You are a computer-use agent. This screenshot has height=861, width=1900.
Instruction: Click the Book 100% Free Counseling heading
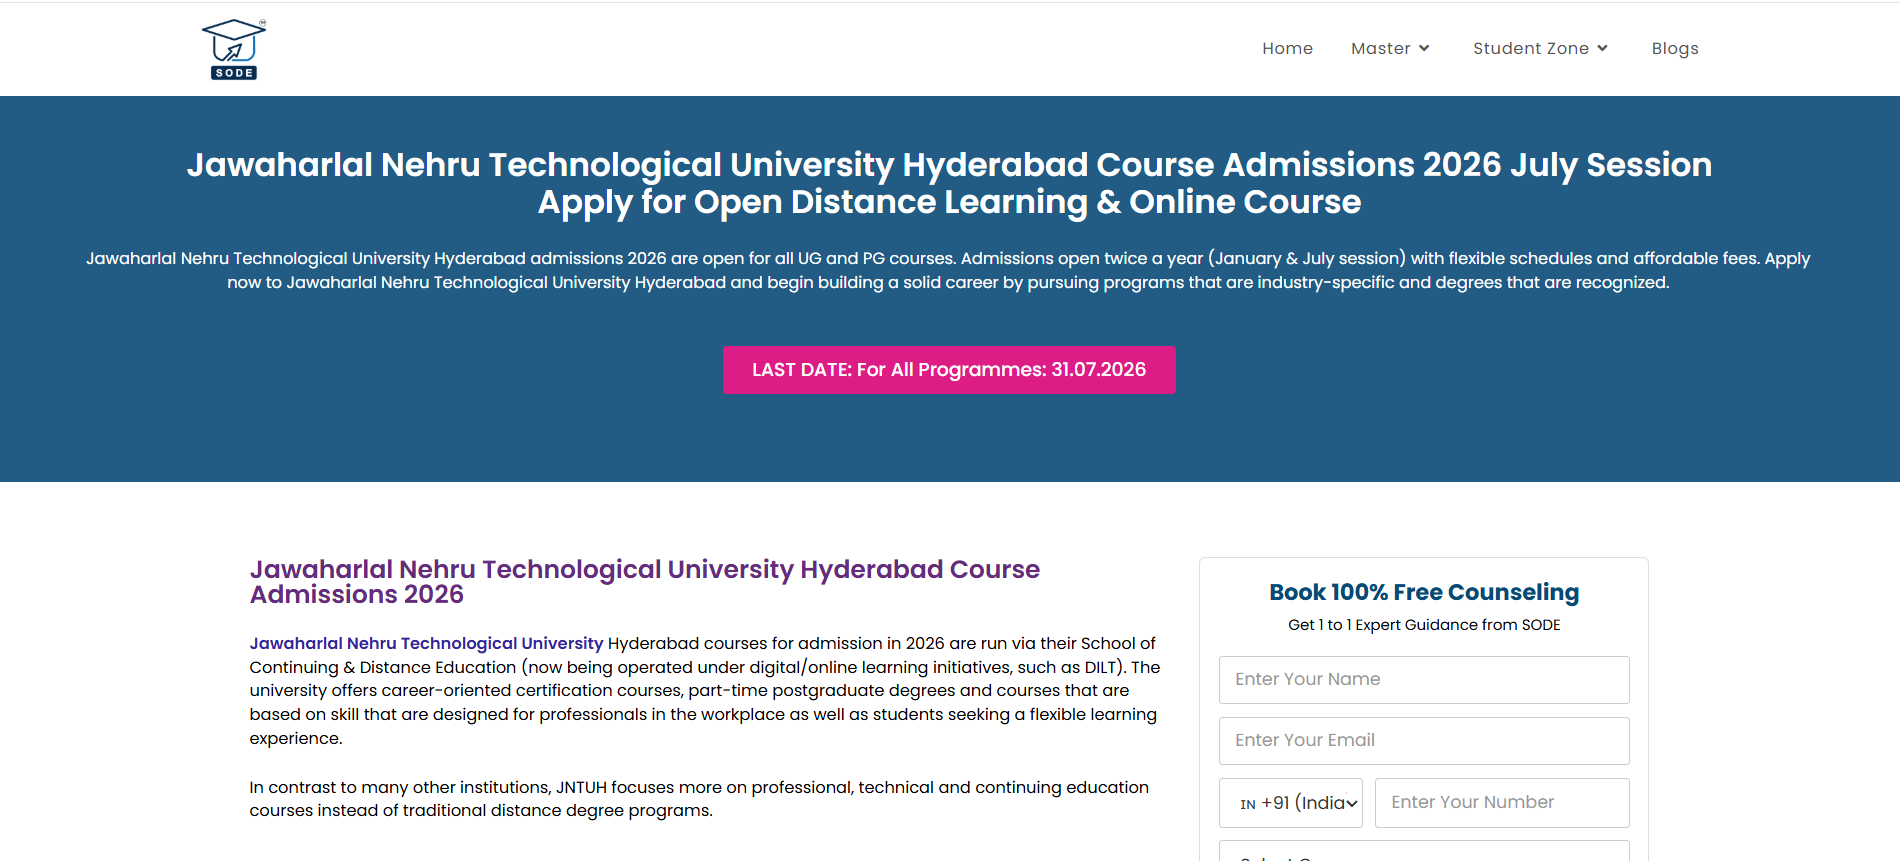[x=1424, y=592]
